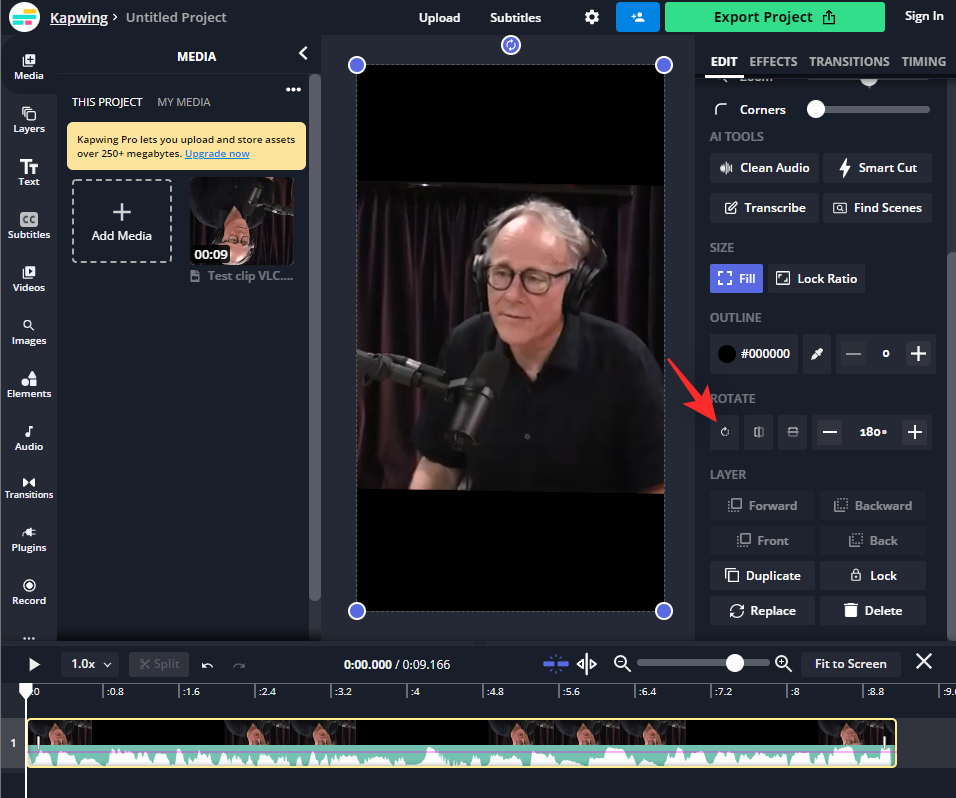Click the Kapwing logo icon
Screen dimensions: 956x798
[x=24, y=17]
